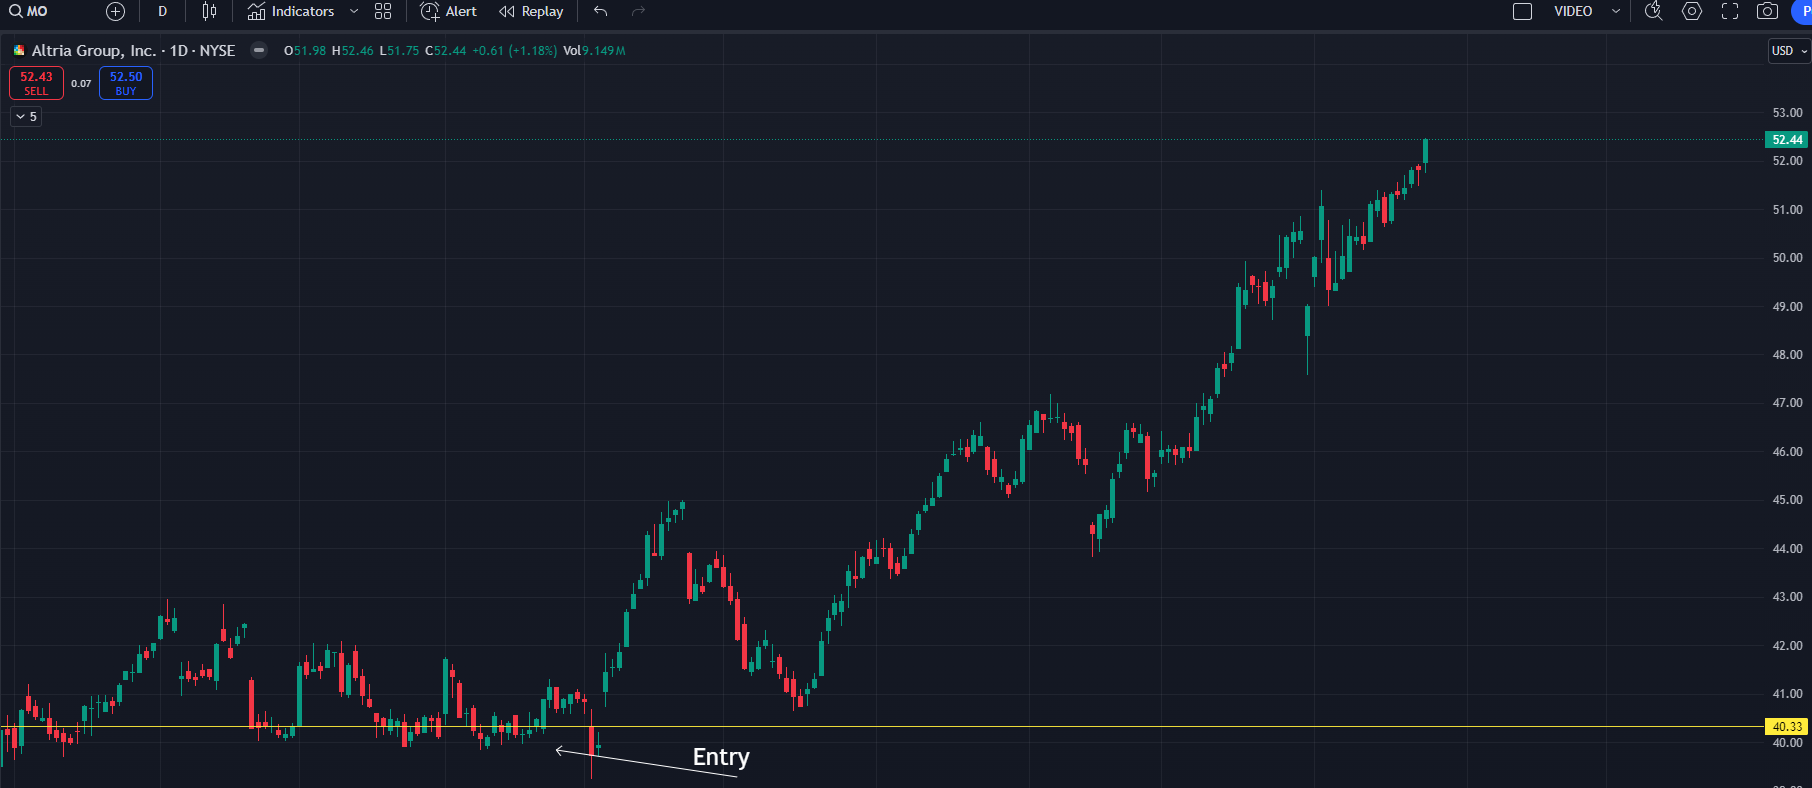
Task: Create a new Alert
Action: coord(449,12)
